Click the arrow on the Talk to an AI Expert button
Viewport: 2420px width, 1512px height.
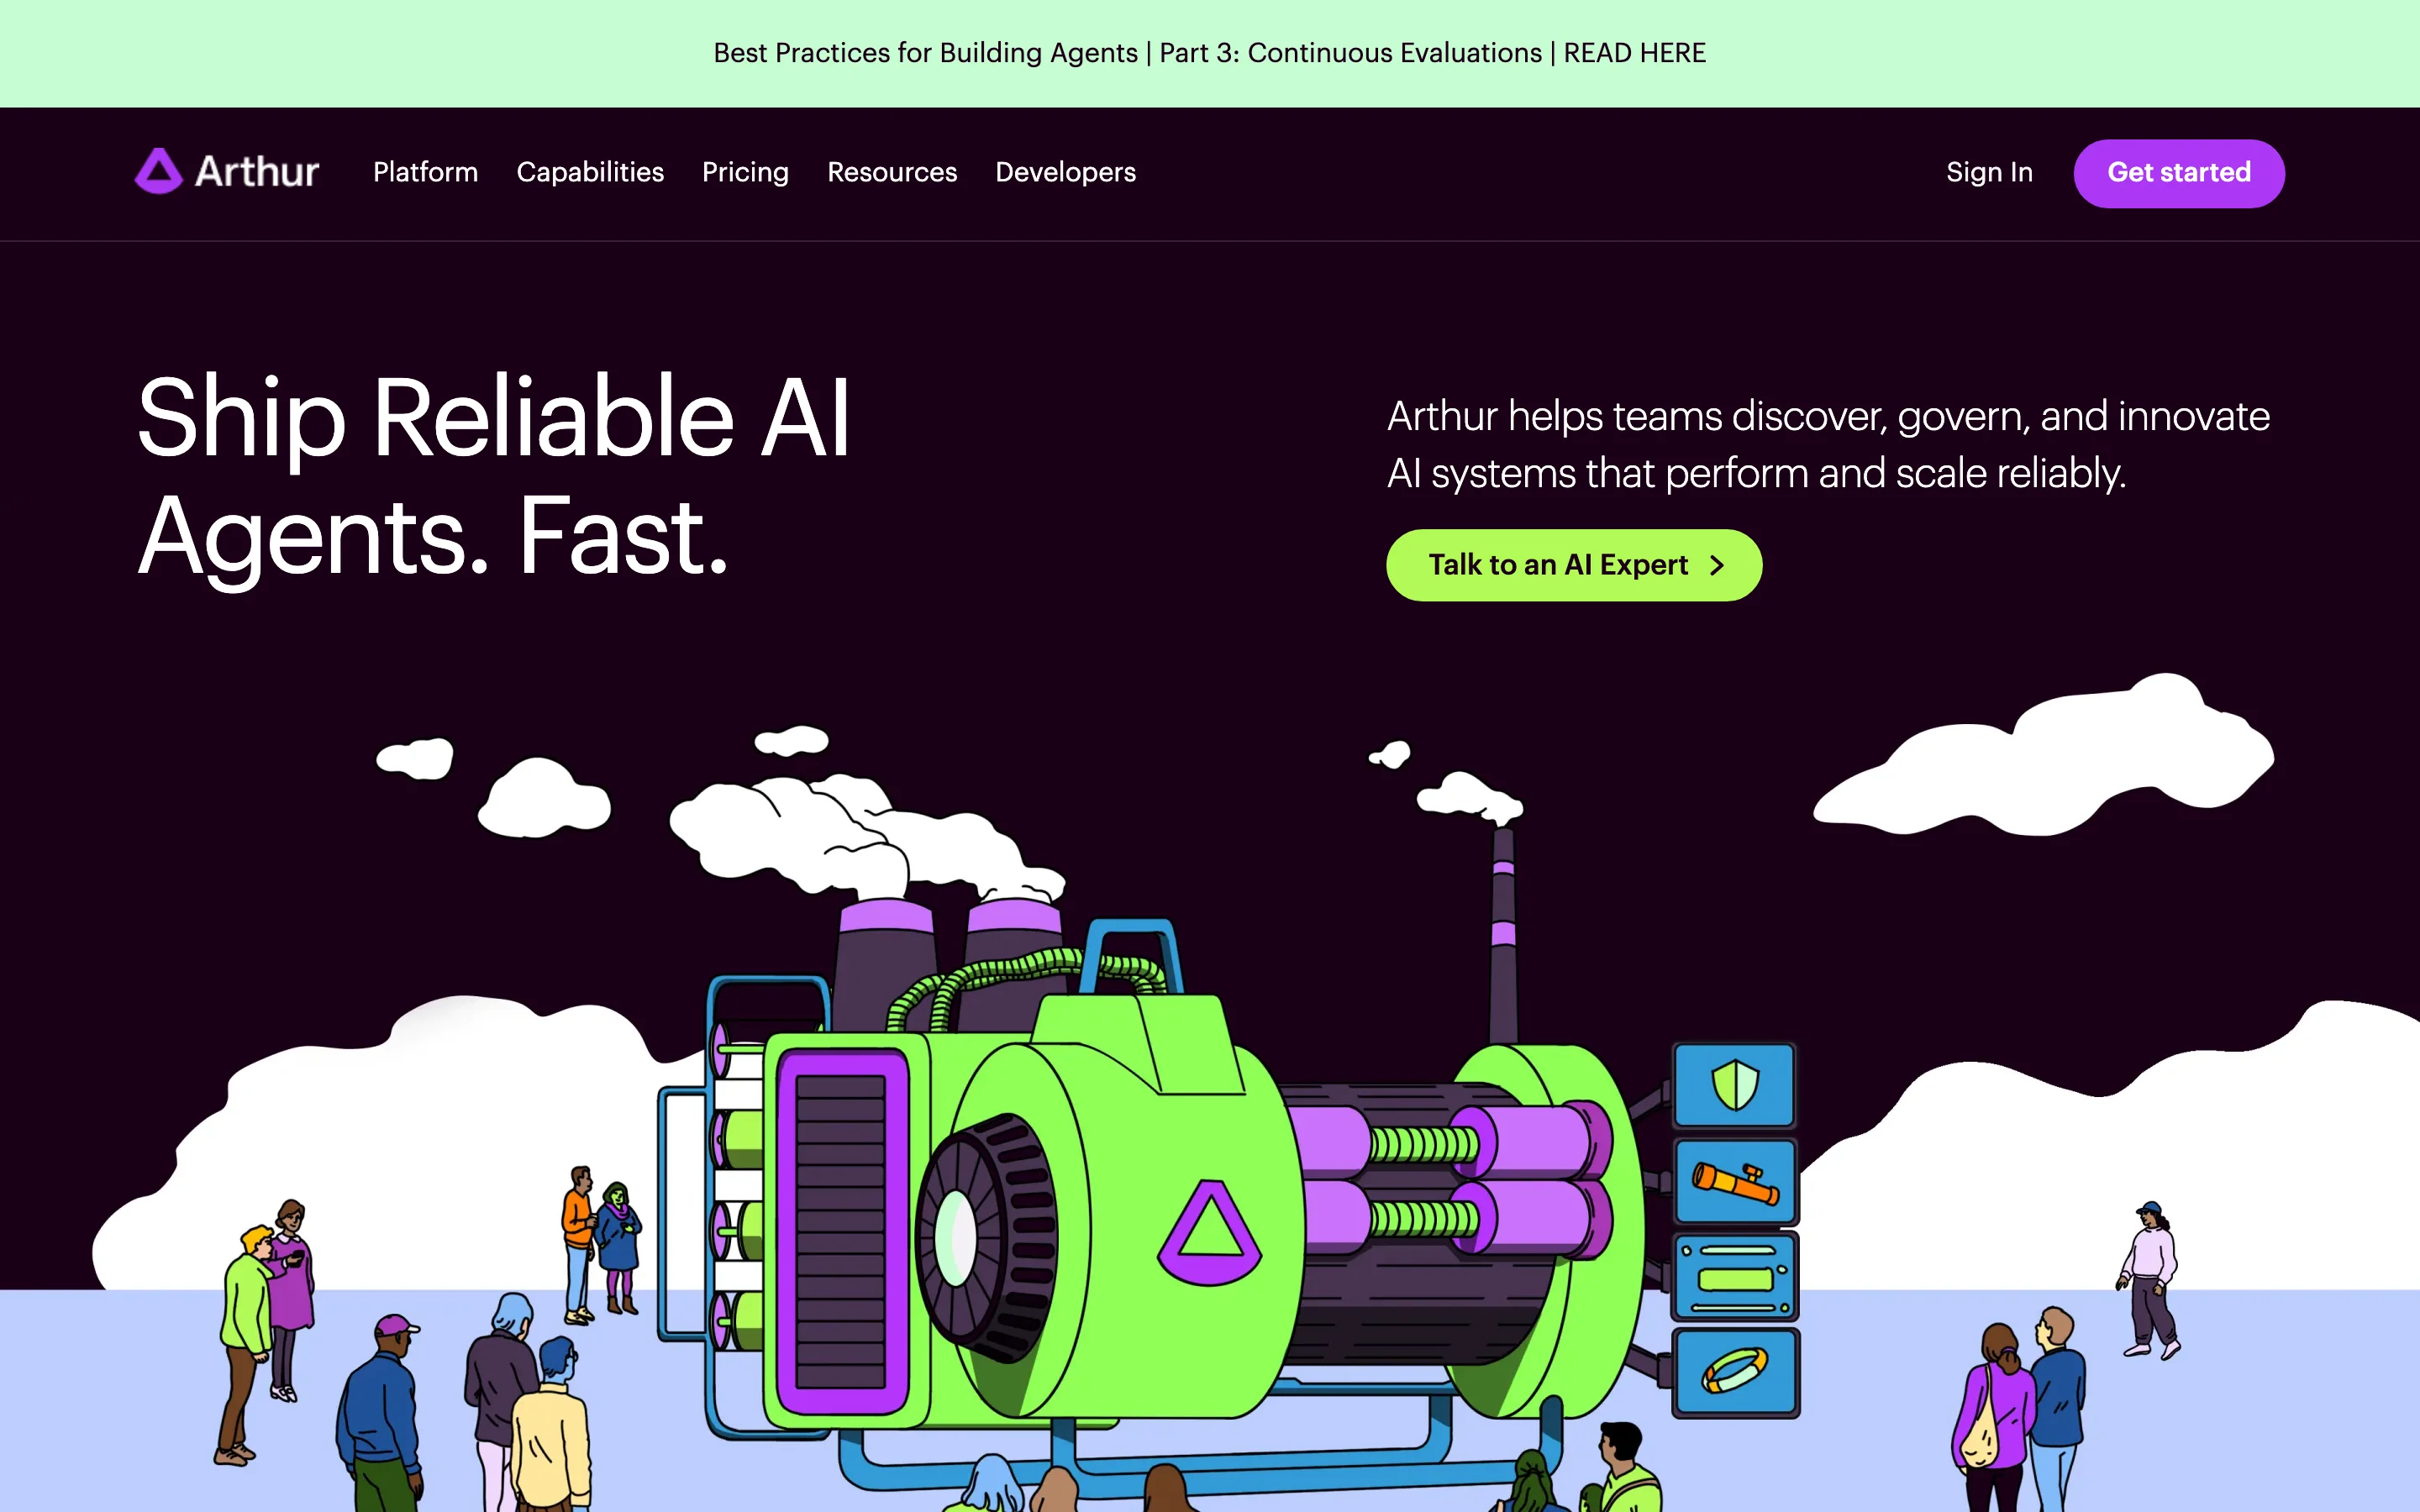point(1717,566)
